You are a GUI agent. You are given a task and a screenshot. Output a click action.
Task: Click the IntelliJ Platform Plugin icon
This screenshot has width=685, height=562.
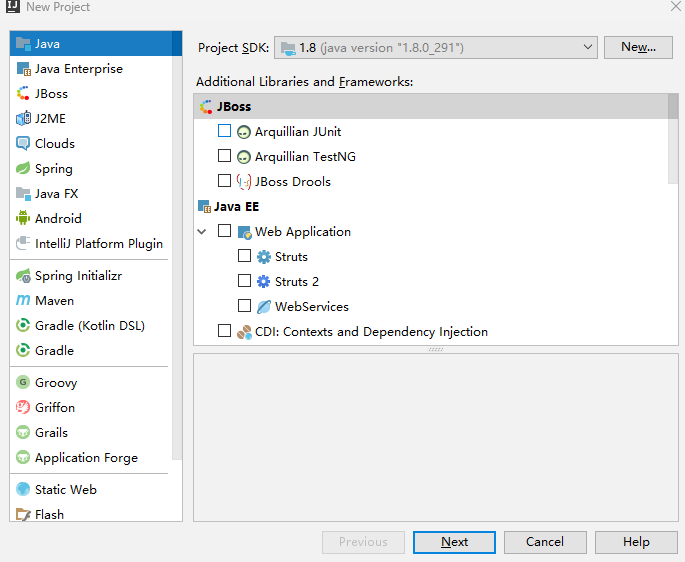pos(23,243)
